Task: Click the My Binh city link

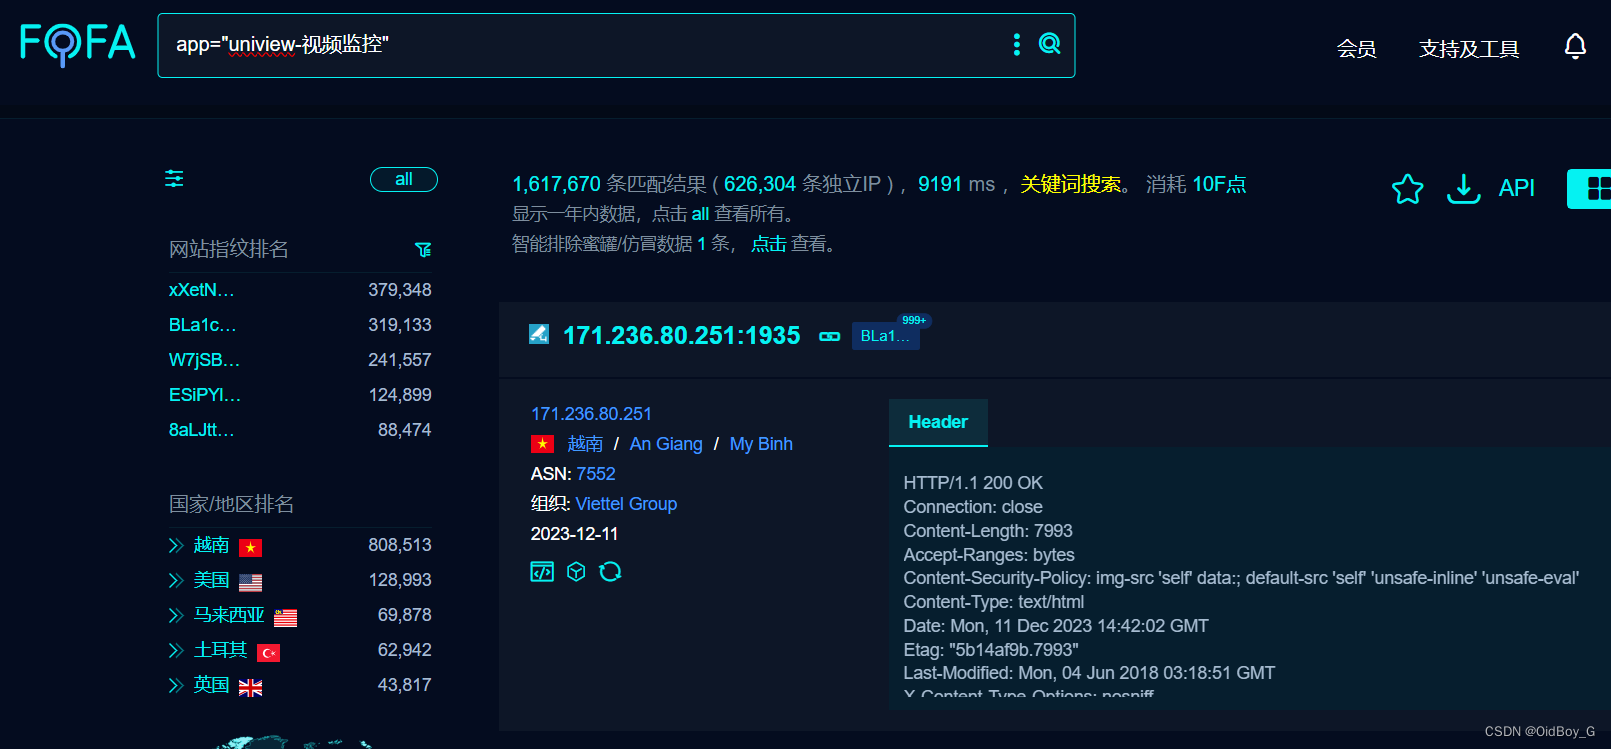Action: pyautogui.click(x=761, y=444)
